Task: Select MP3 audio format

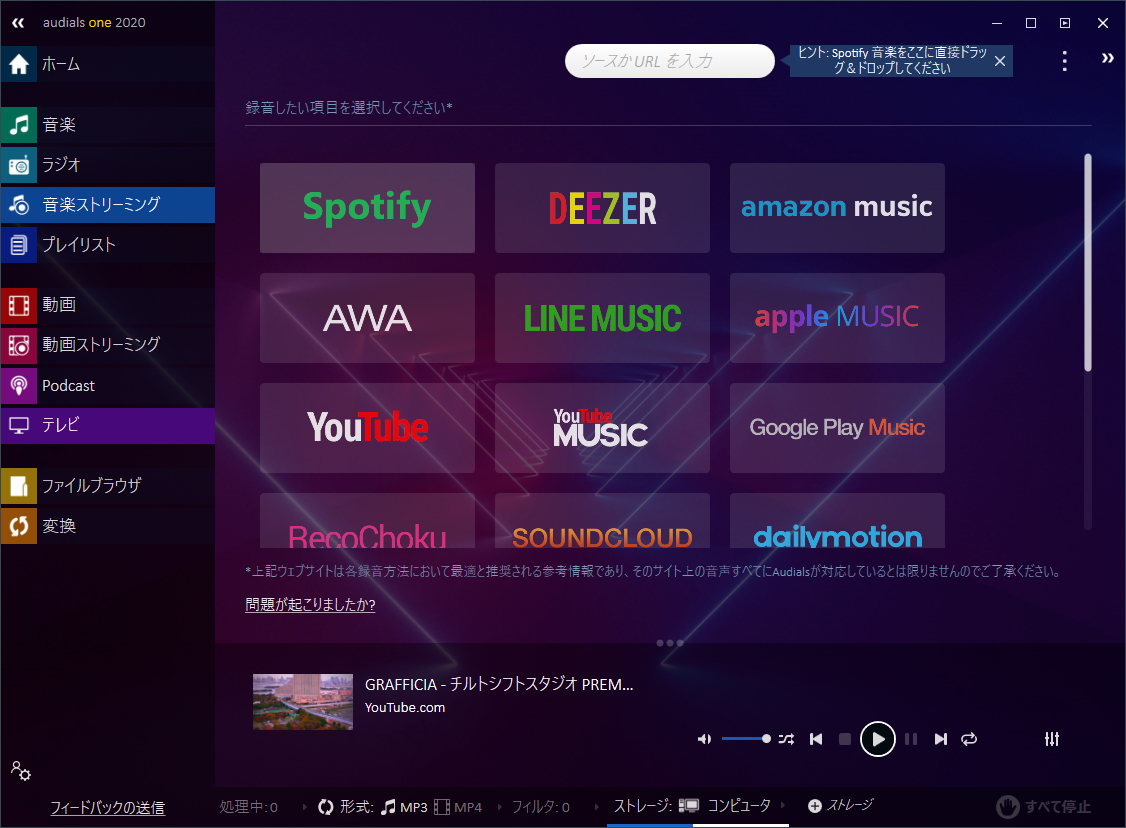Action: [x=404, y=807]
